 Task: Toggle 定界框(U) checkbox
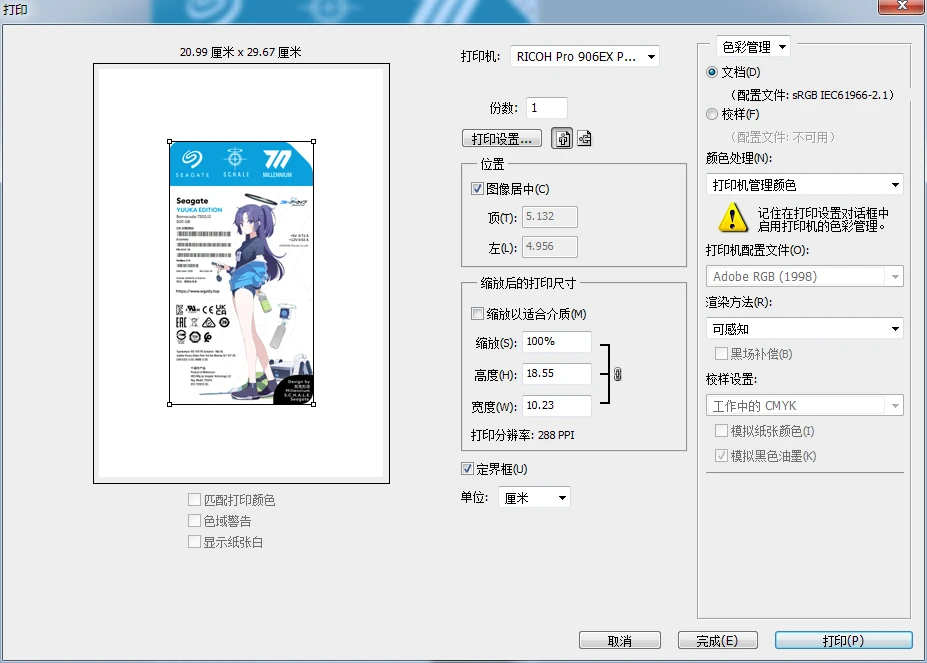(467, 468)
